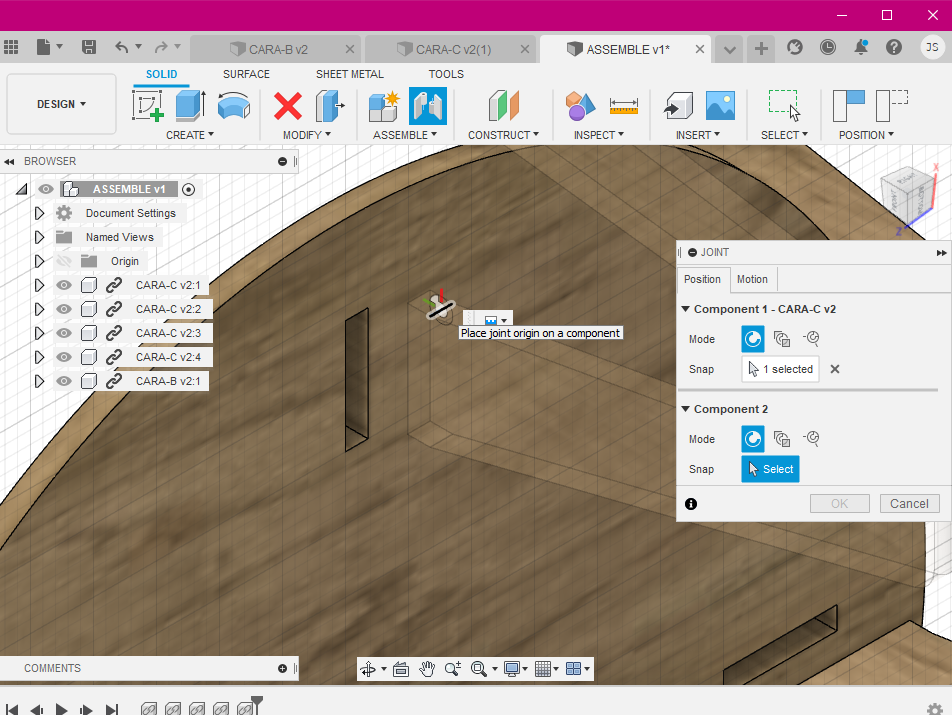Viewport: 952px width, 715px height.
Task: Open the data panel grid icon
Action: click(x=11, y=47)
